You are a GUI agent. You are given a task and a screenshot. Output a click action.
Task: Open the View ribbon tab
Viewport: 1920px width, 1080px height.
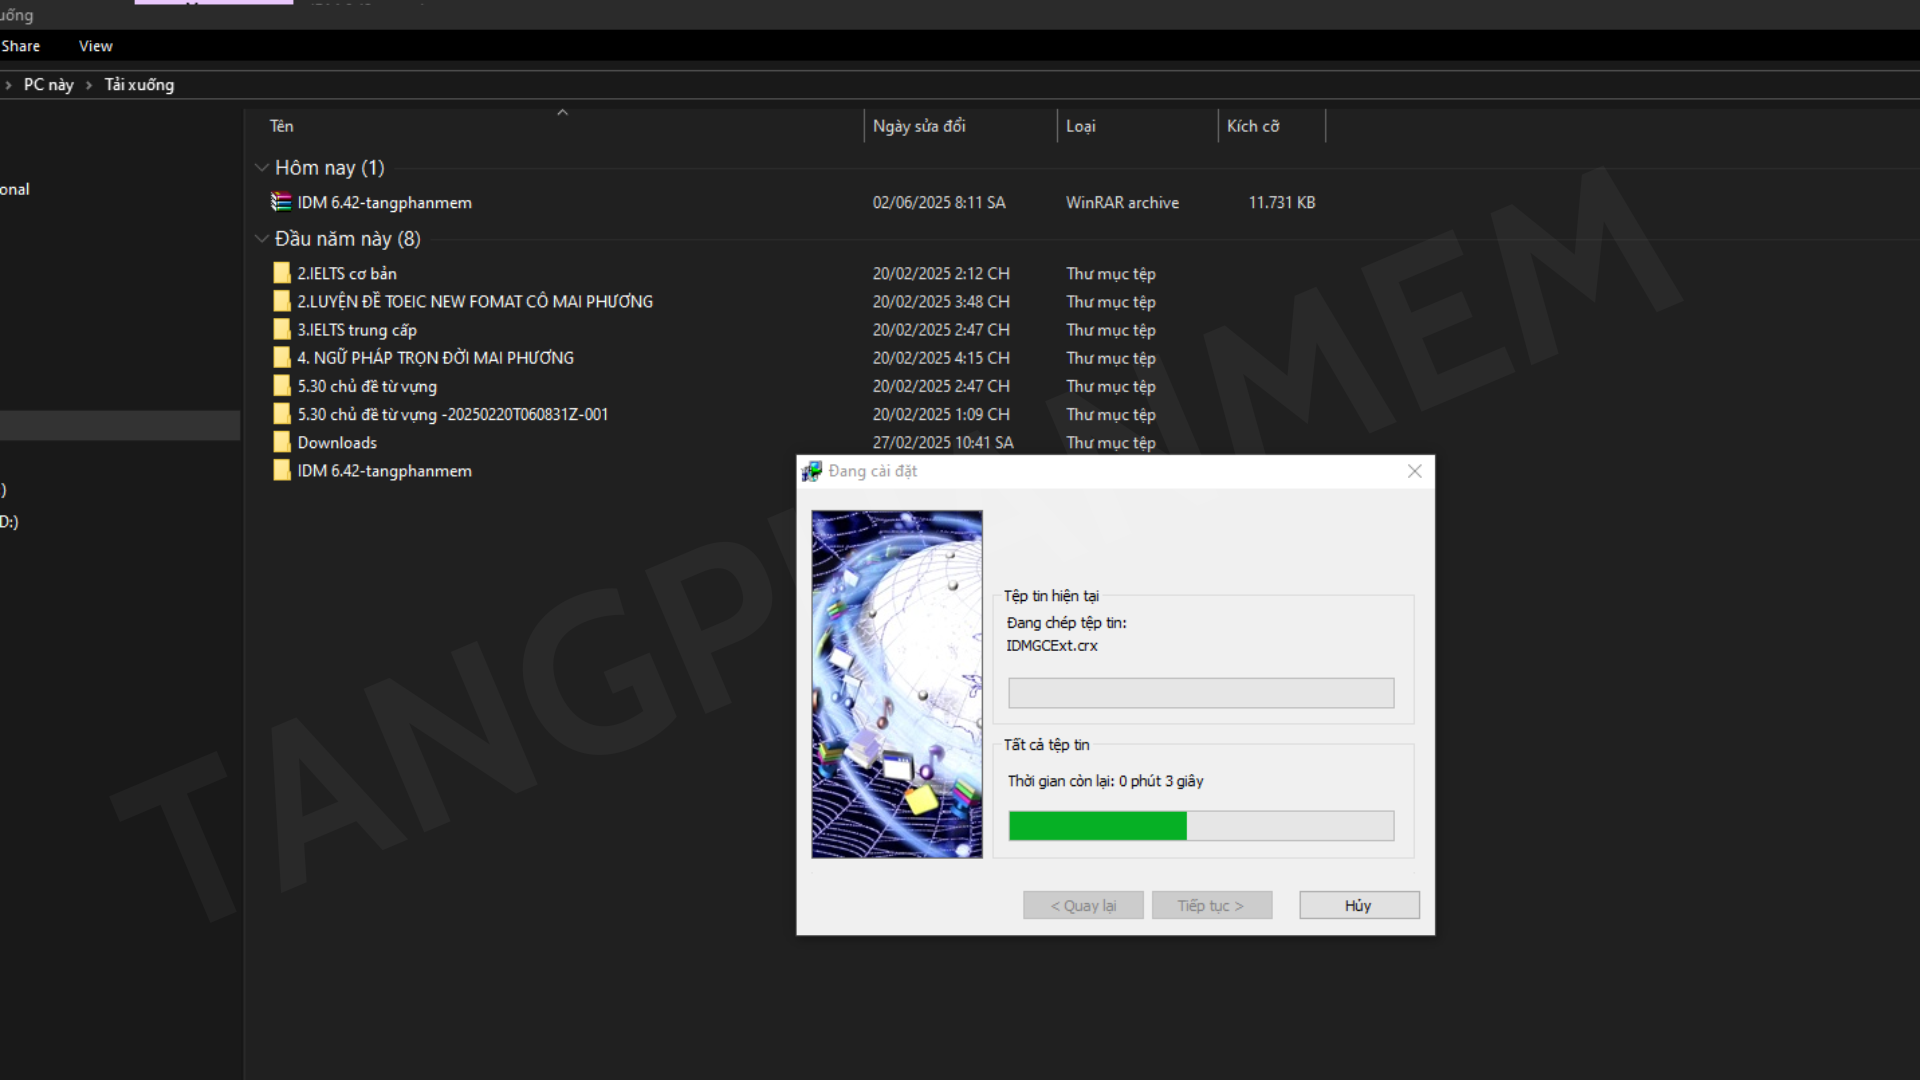point(96,46)
